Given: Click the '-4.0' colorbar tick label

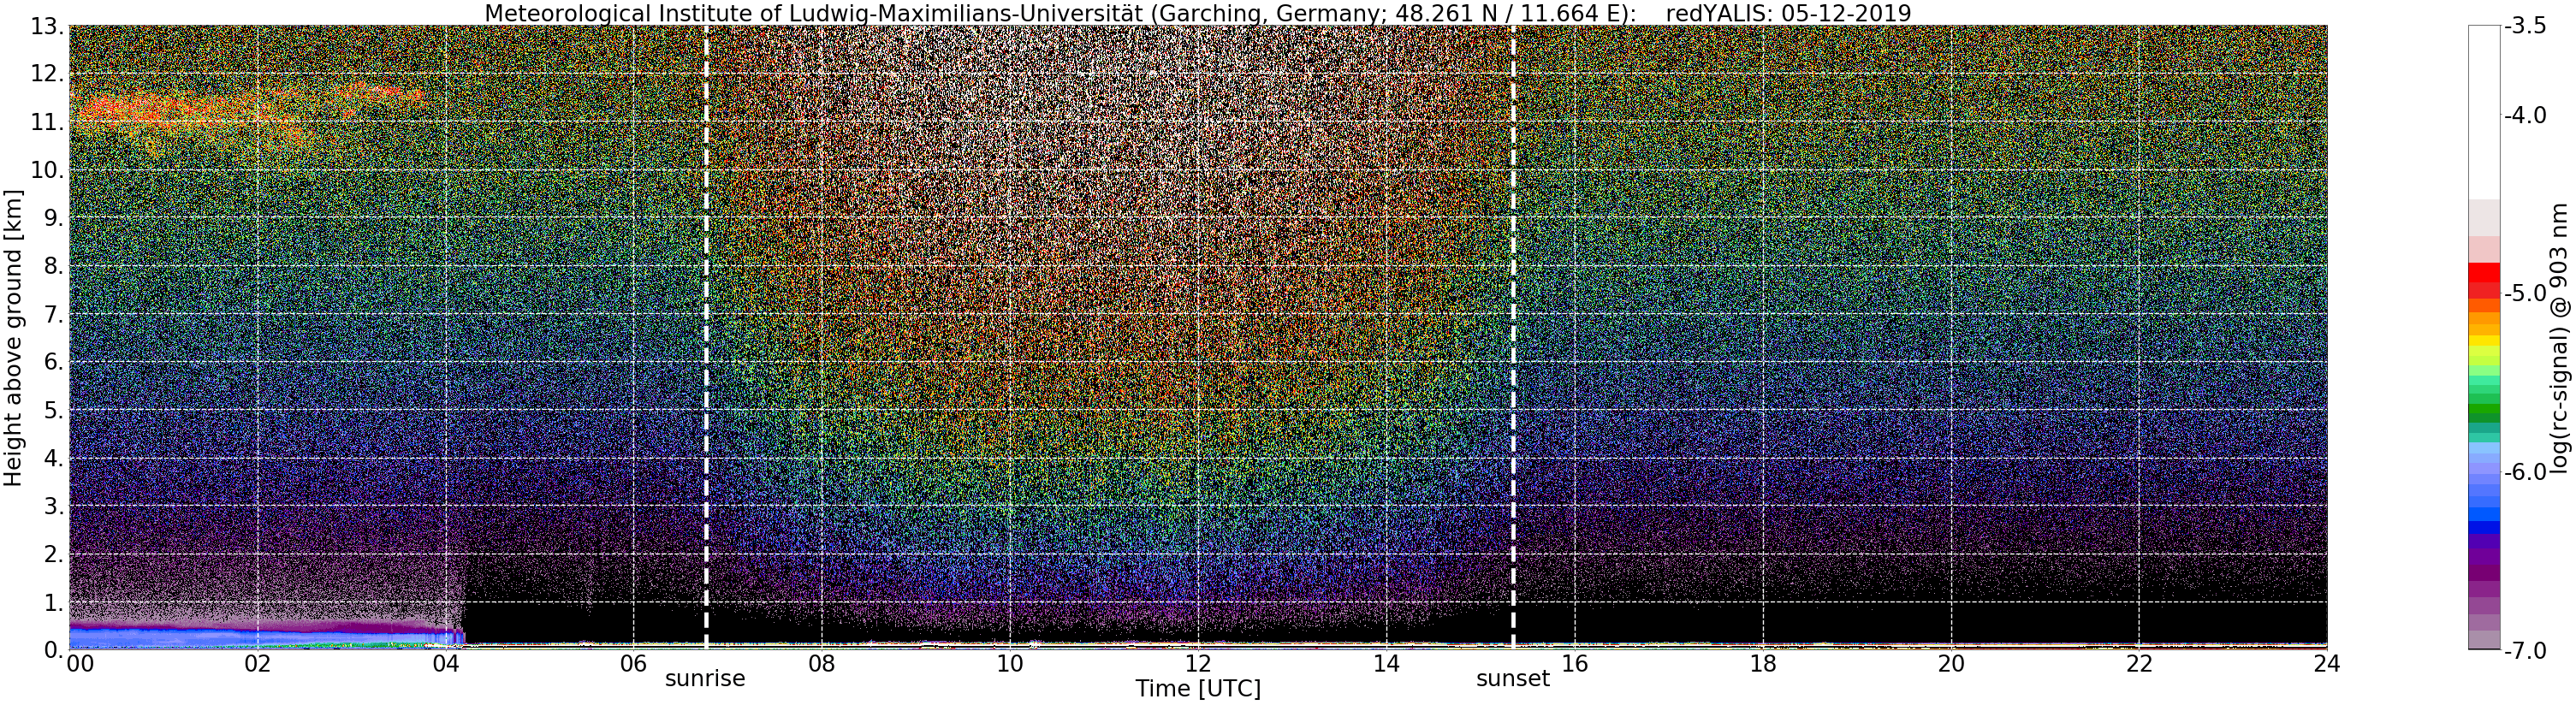Looking at the screenshot, I should pyautogui.click(x=2526, y=116).
